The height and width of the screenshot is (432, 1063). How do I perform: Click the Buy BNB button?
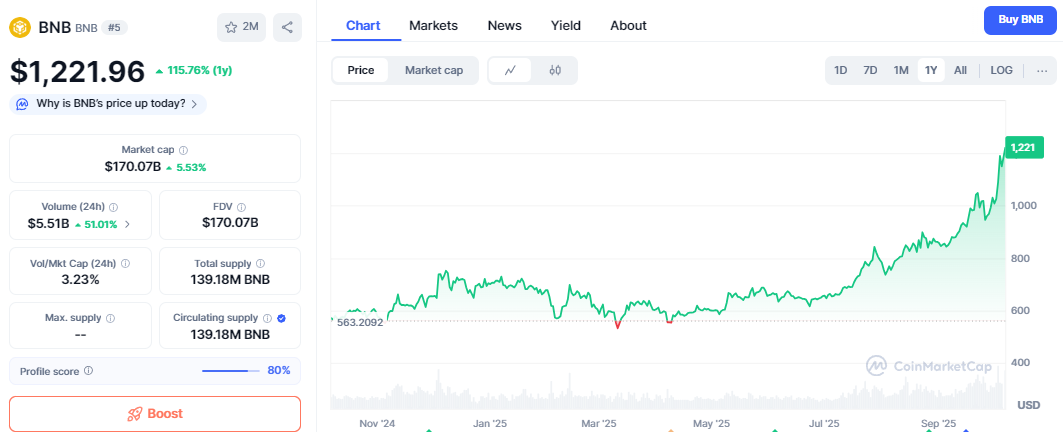pyautogui.click(x=1020, y=20)
